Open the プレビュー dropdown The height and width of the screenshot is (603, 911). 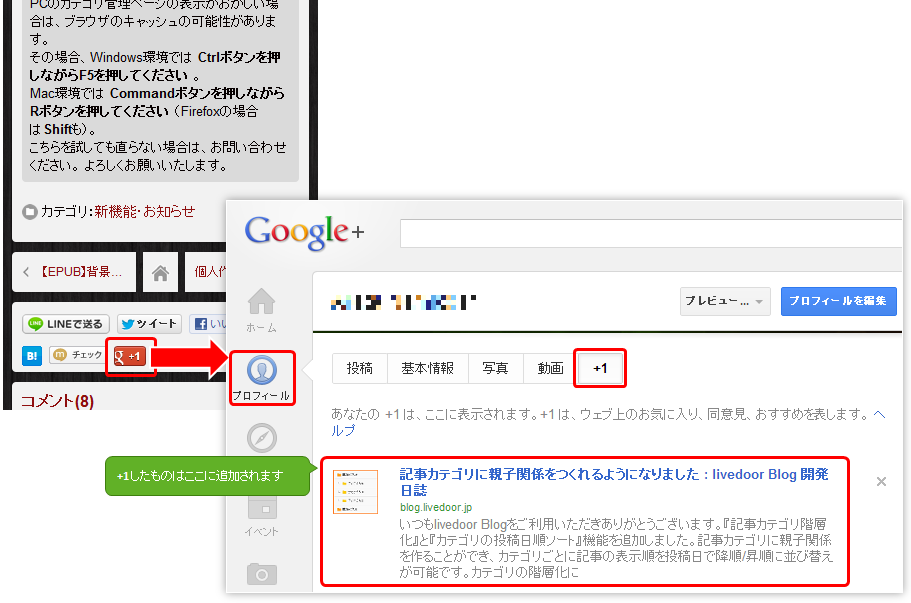point(725,301)
